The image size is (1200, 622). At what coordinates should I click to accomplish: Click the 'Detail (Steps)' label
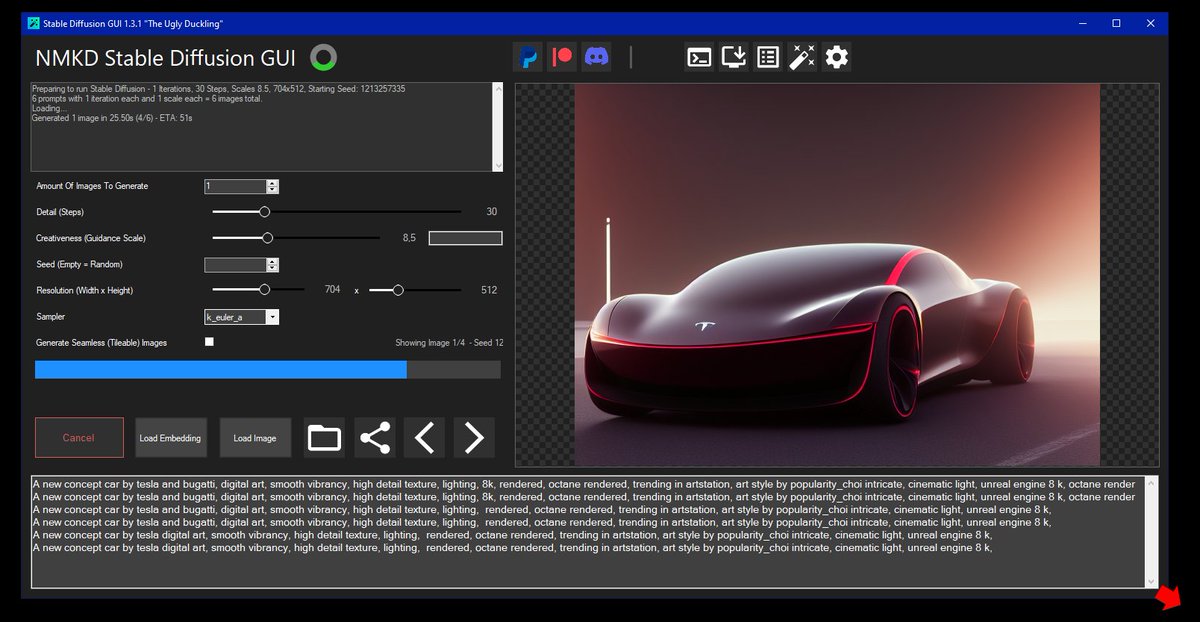click(60, 212)
